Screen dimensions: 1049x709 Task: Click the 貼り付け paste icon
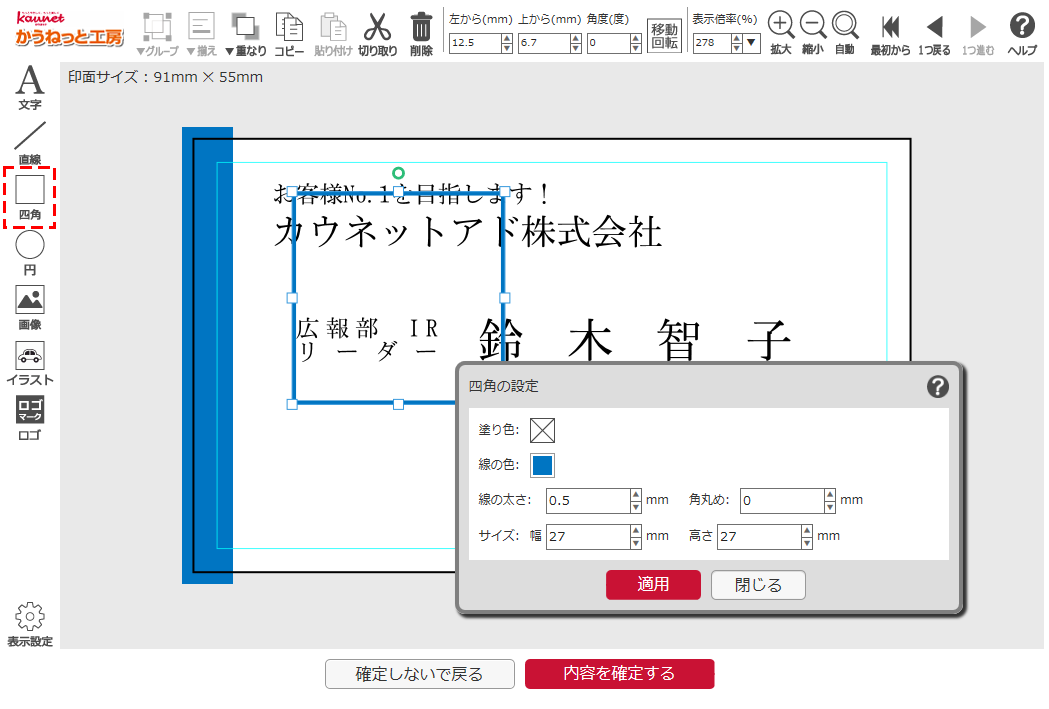coord(333,34)
